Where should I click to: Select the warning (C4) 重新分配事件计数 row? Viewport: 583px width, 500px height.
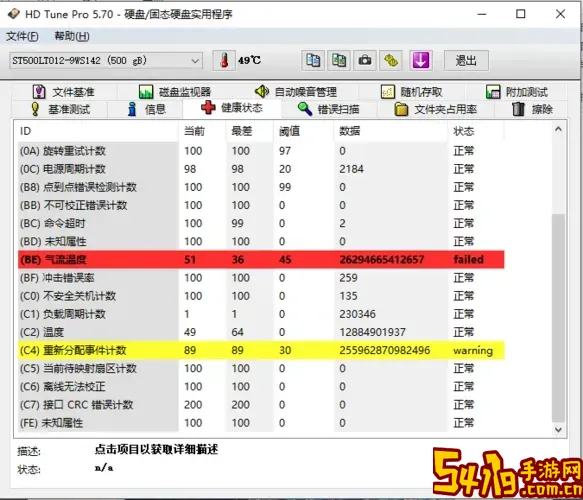pos(261,350)
